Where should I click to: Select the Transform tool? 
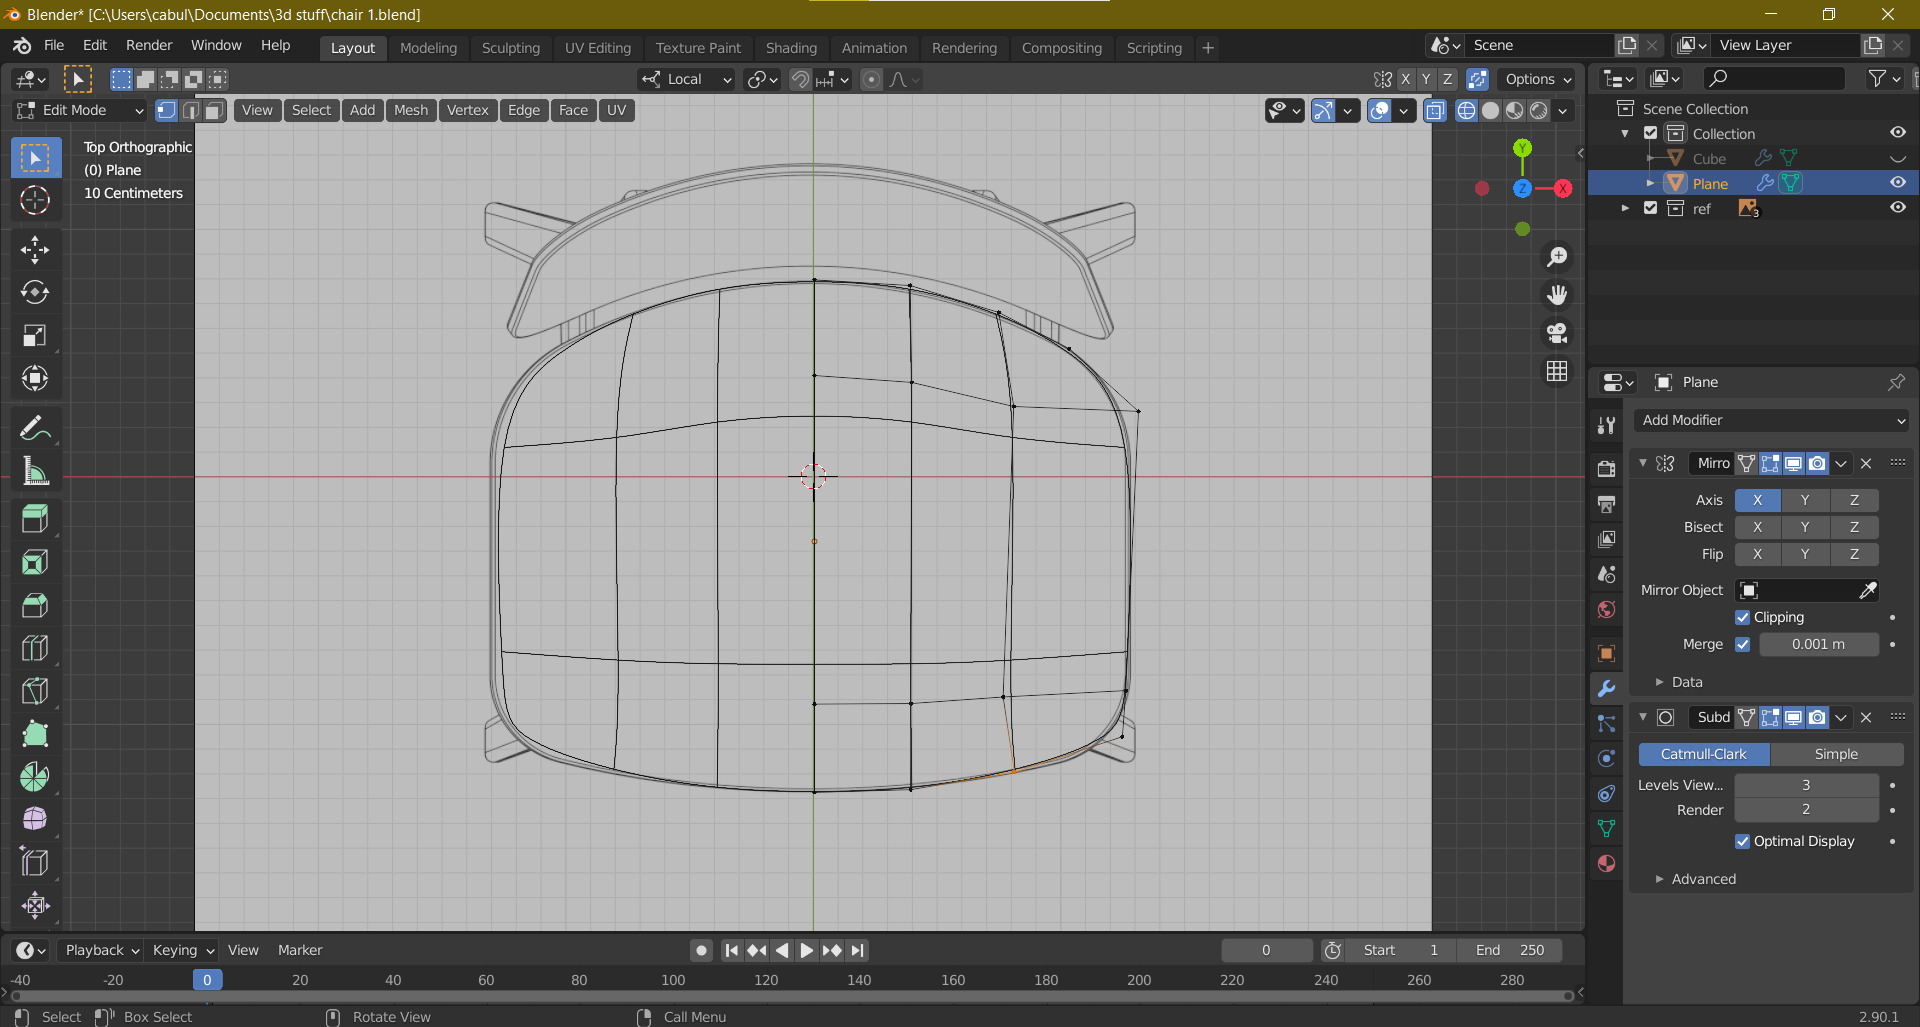pos(35,378)
